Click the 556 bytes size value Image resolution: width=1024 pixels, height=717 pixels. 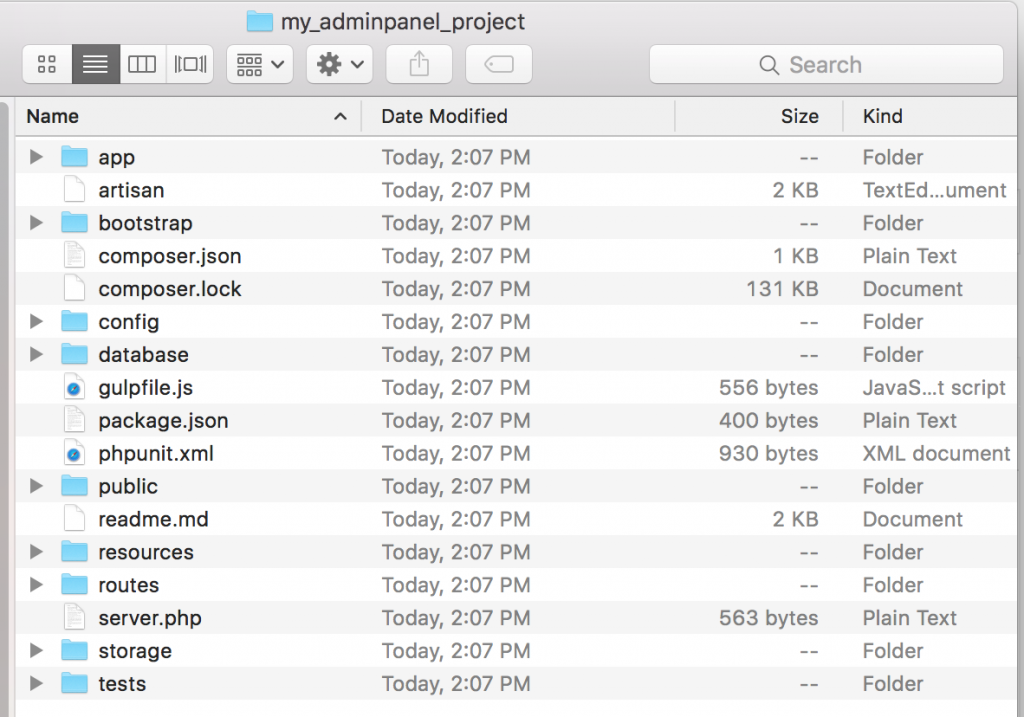pos(769,387)
